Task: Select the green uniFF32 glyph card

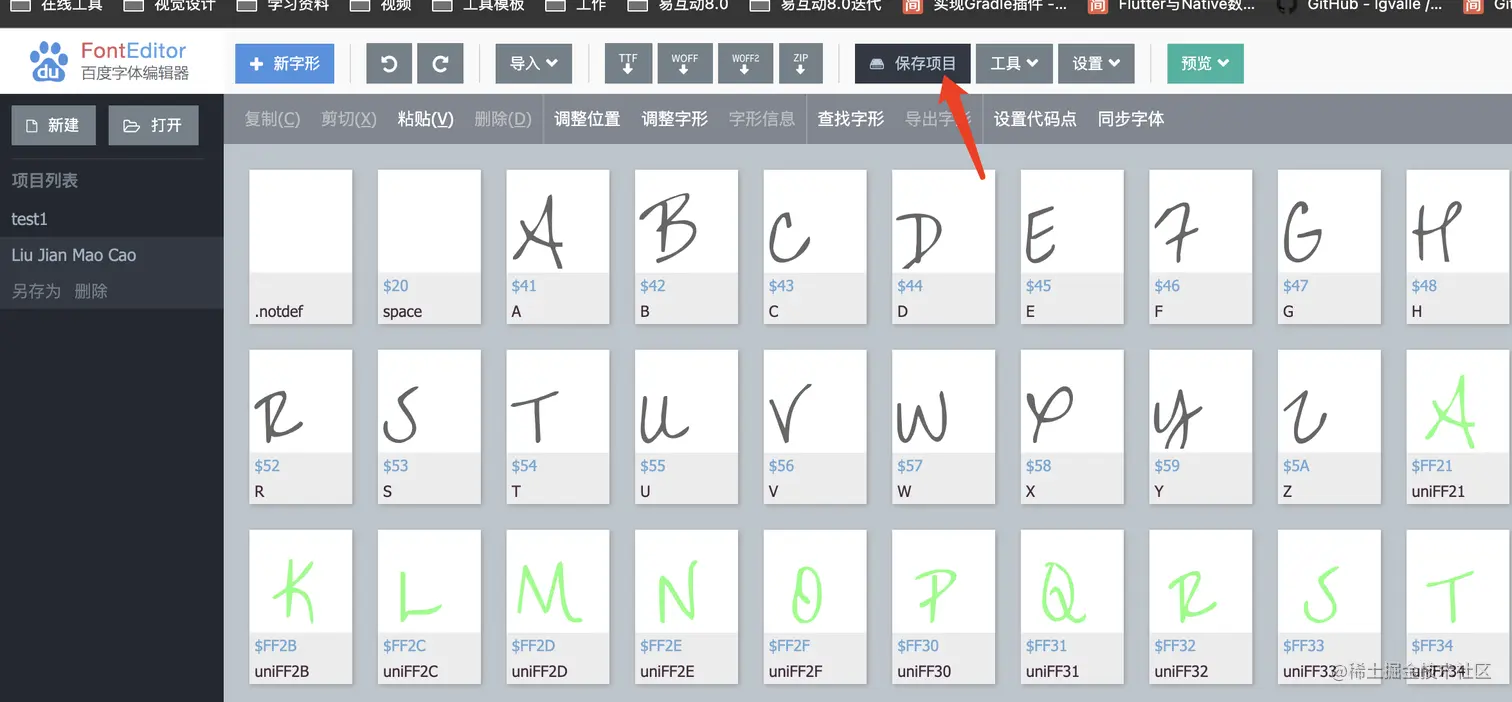Action: coord(1201,606)
